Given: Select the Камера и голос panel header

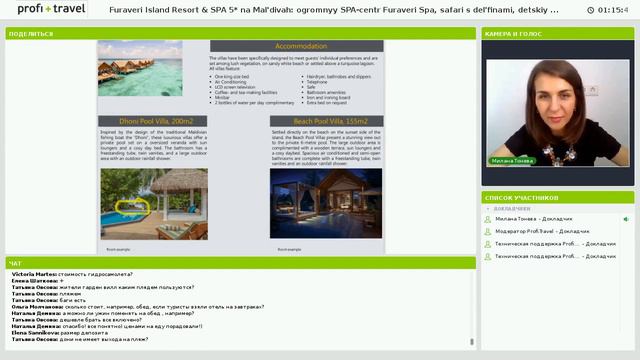Looking at the screenshot, I should coord(558,33).
